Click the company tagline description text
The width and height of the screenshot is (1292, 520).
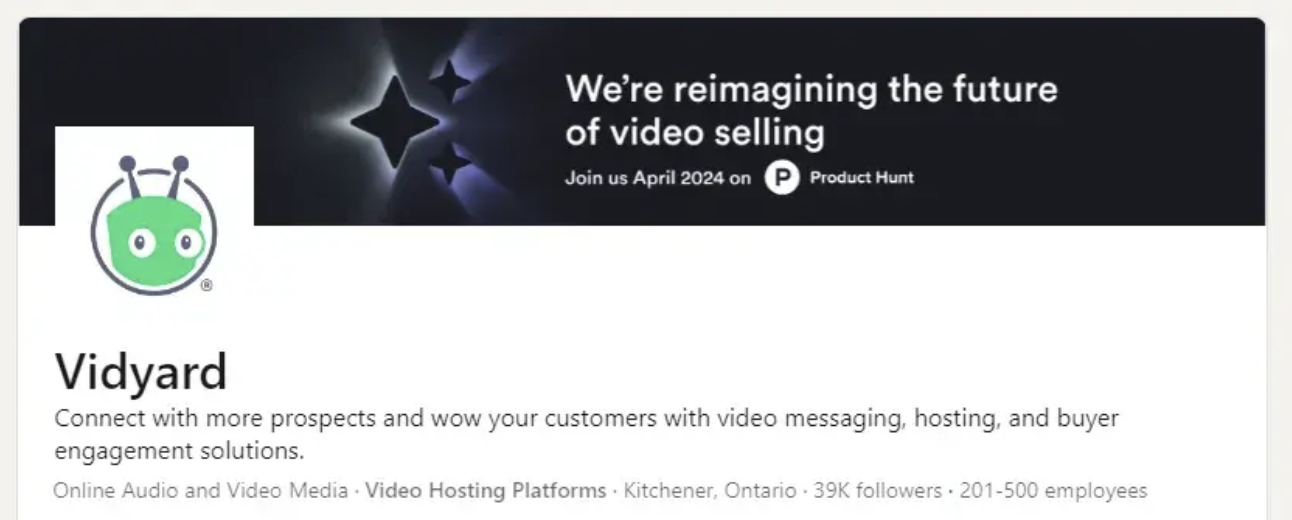[x=586, y=434]
